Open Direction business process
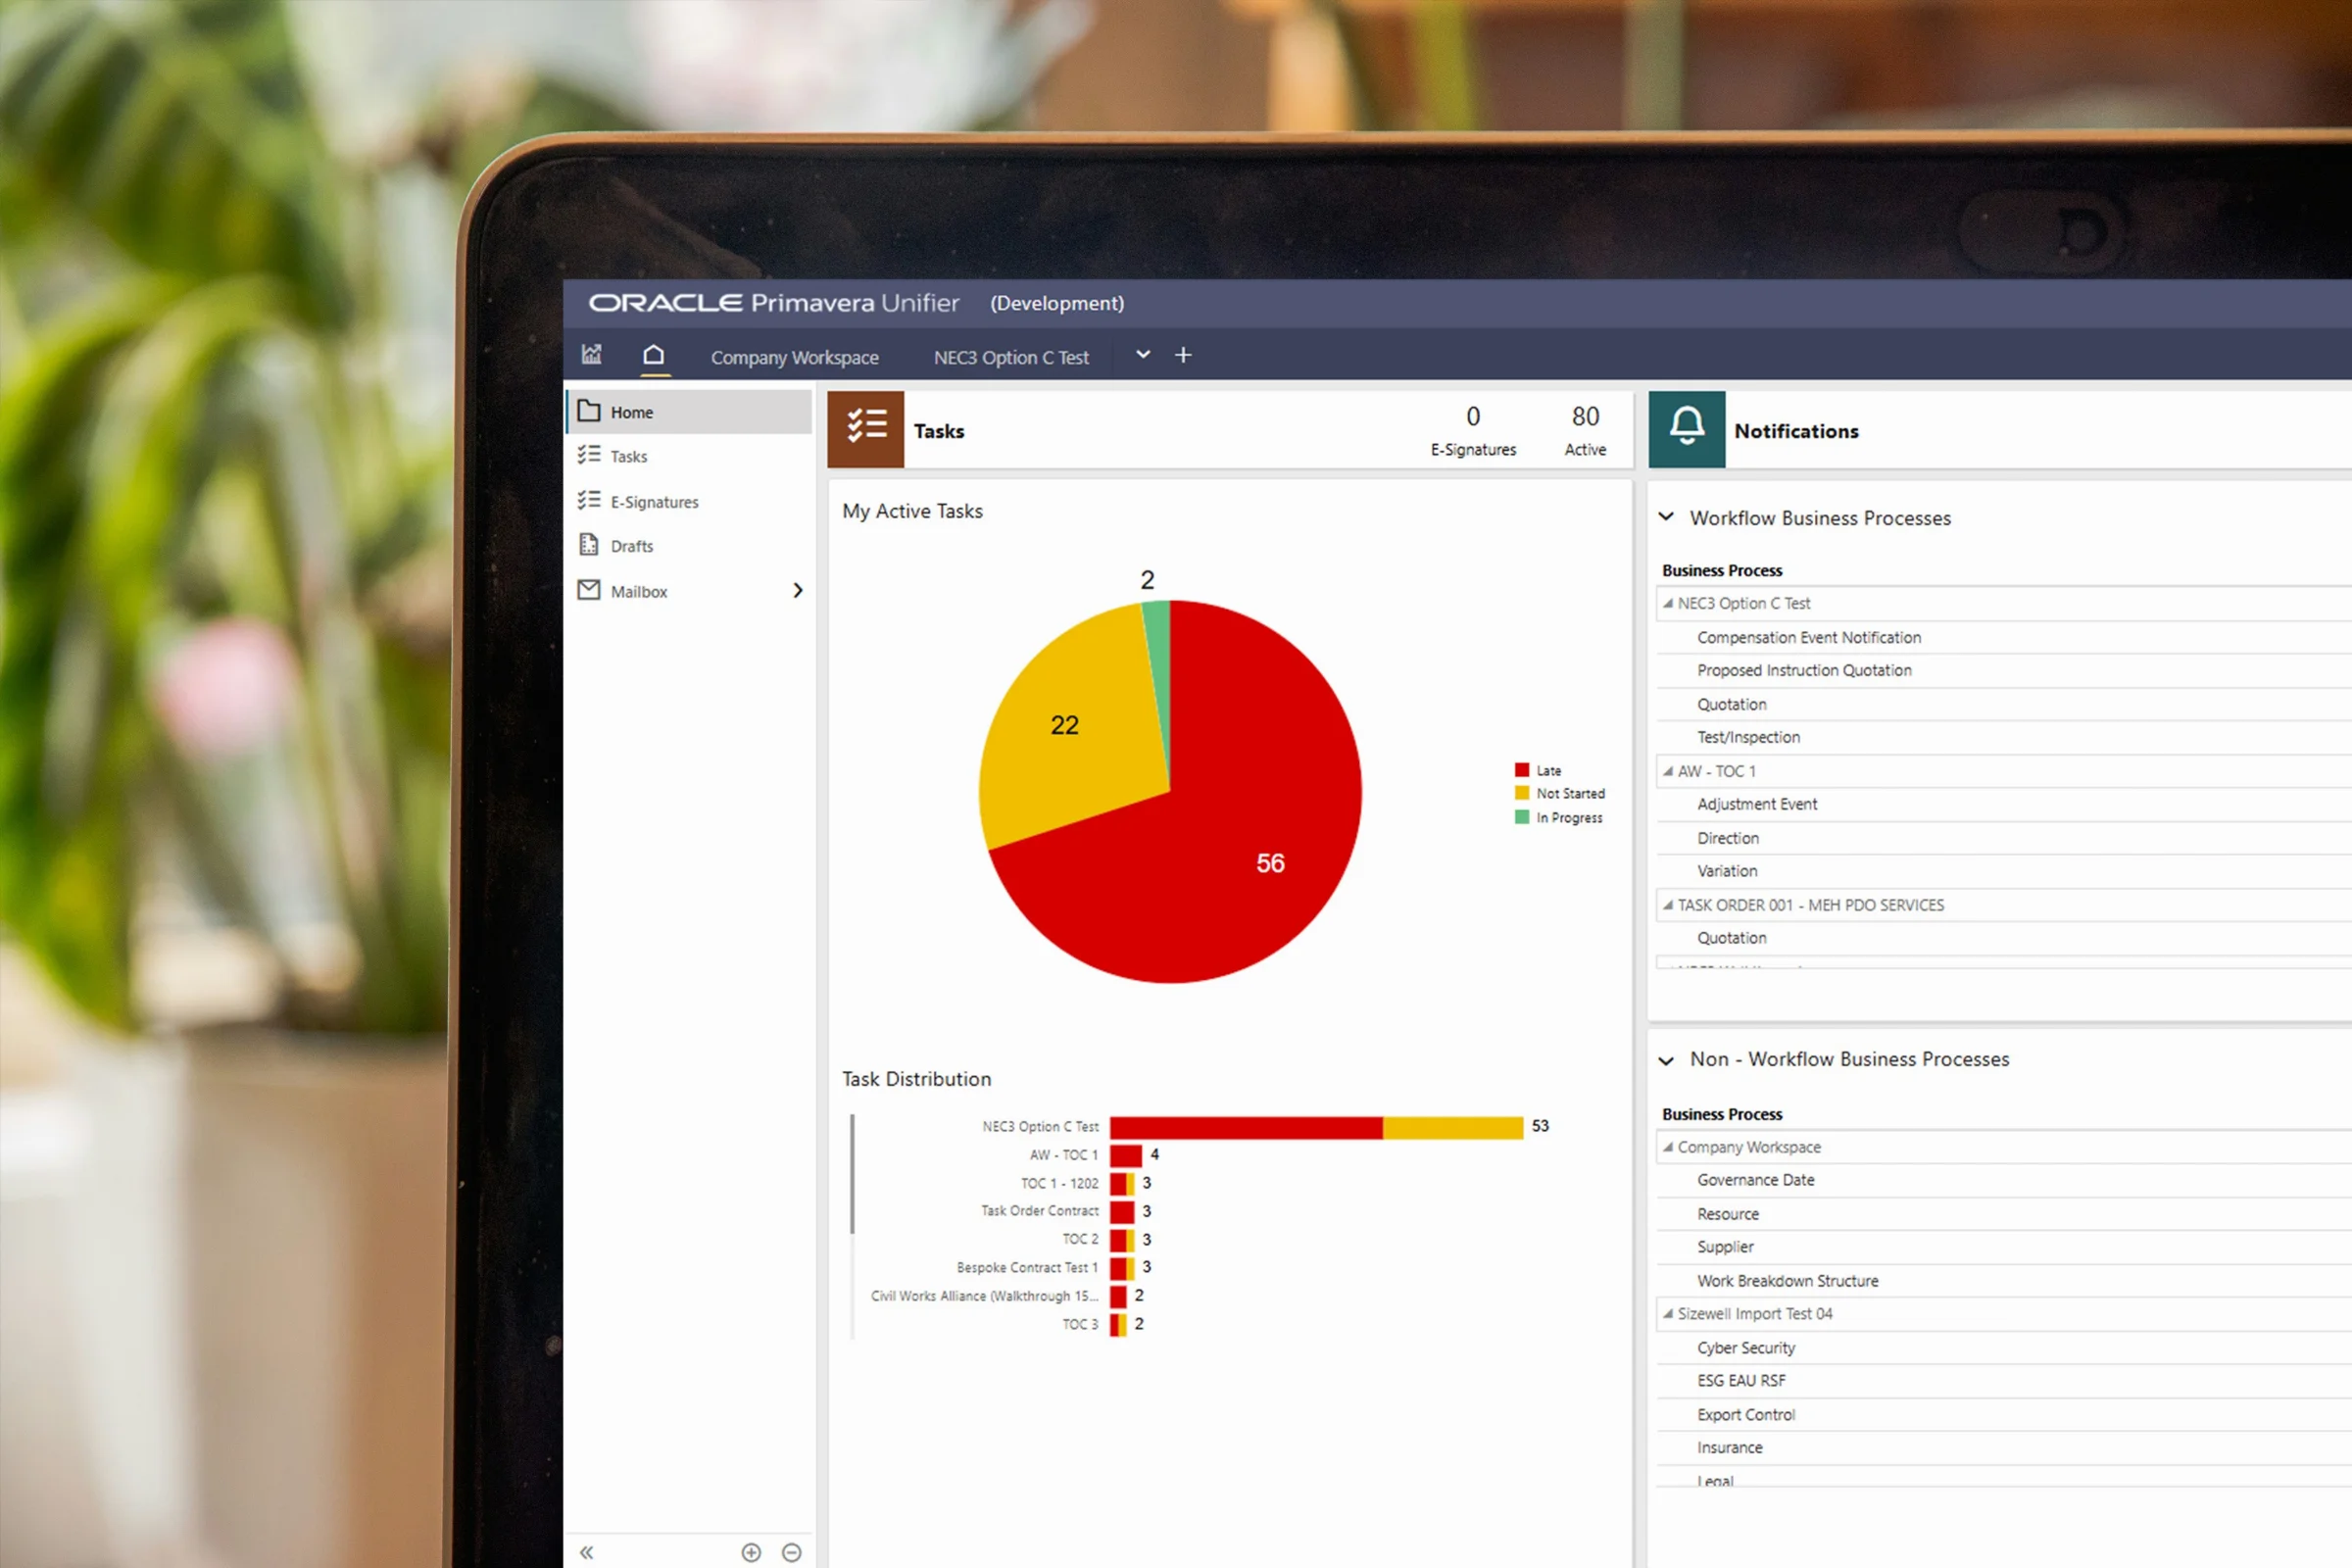2352x1568 pixels. [x=1728, y=838]
